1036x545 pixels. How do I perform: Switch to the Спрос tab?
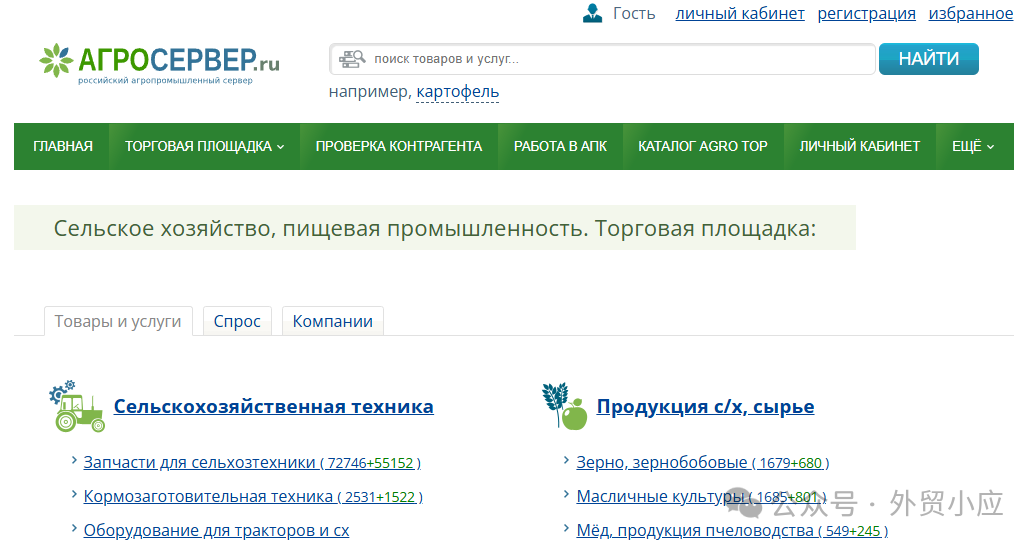[x=237, y=321]
